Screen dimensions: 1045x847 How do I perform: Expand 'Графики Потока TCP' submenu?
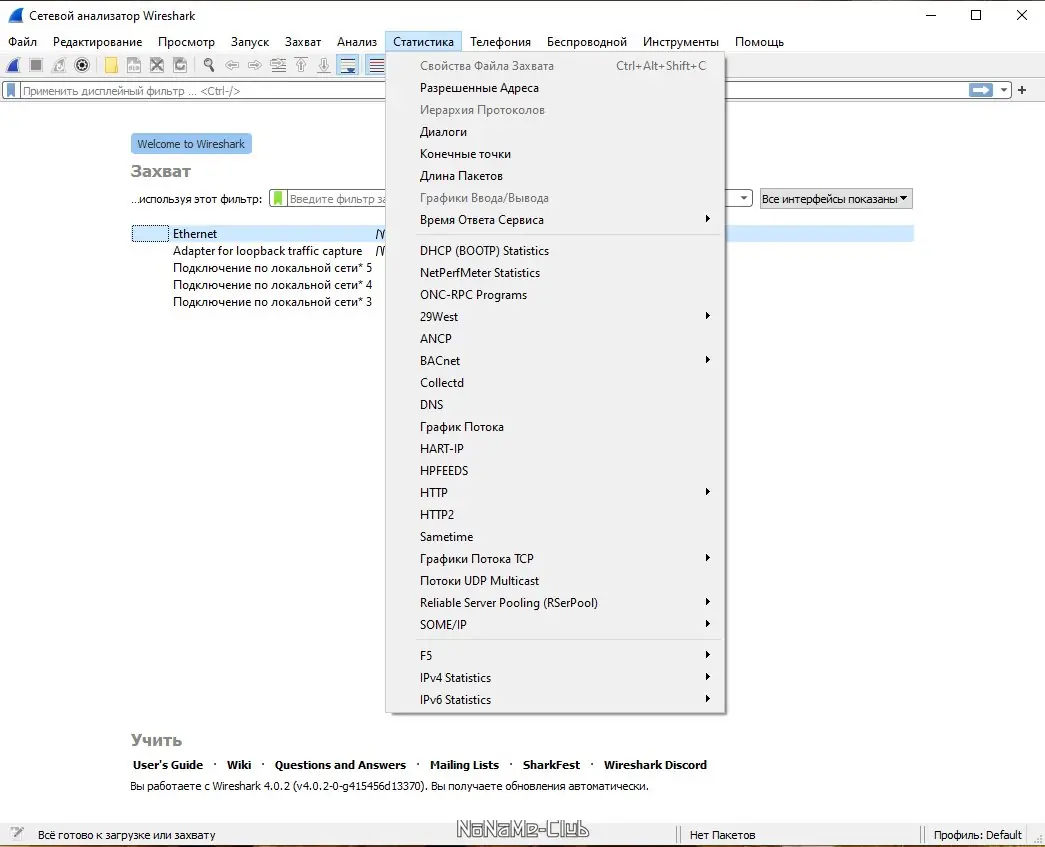point(555,558)
